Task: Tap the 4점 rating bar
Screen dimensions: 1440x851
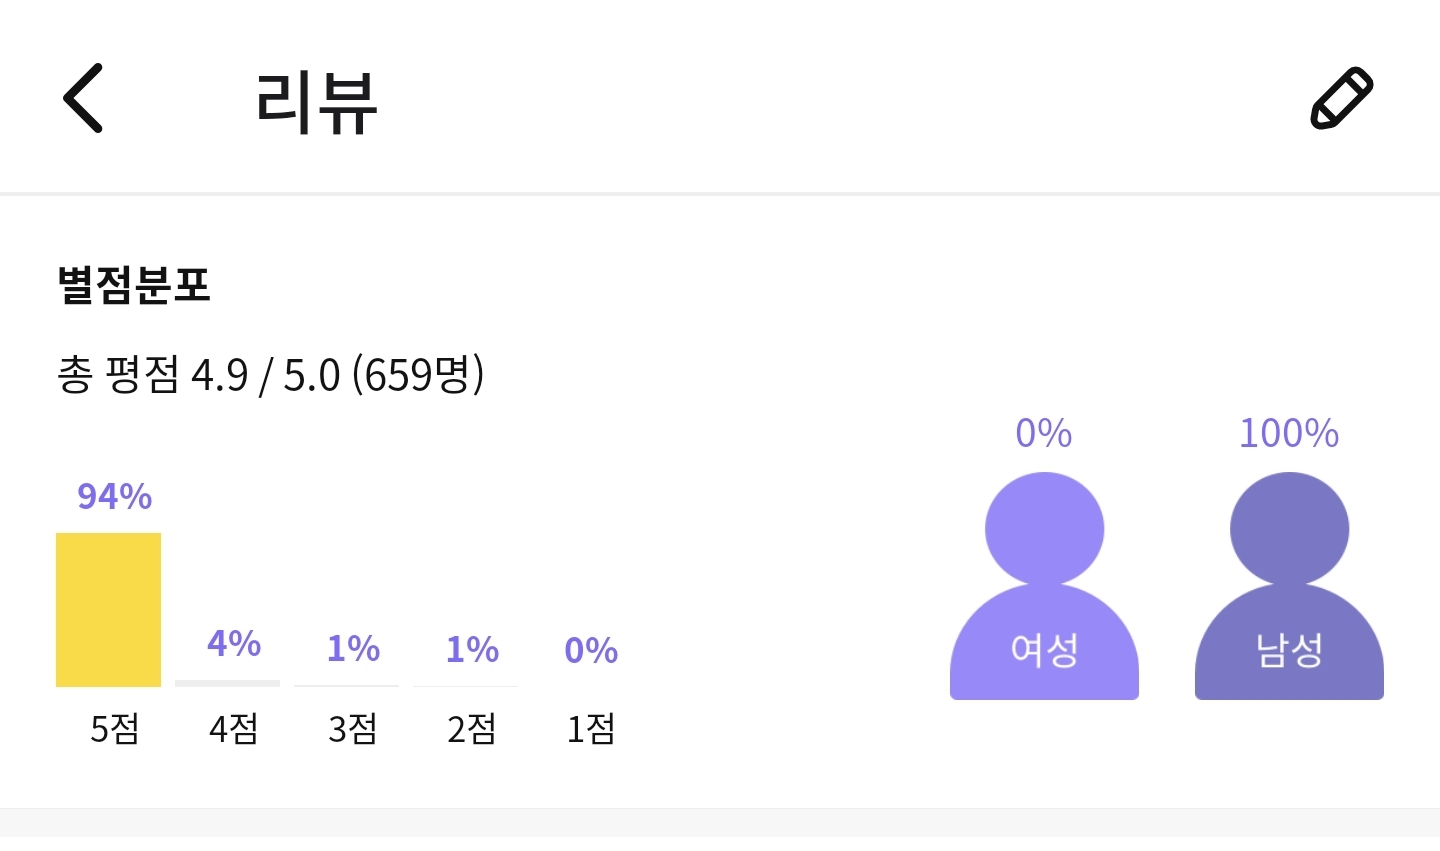Action: 227,683
